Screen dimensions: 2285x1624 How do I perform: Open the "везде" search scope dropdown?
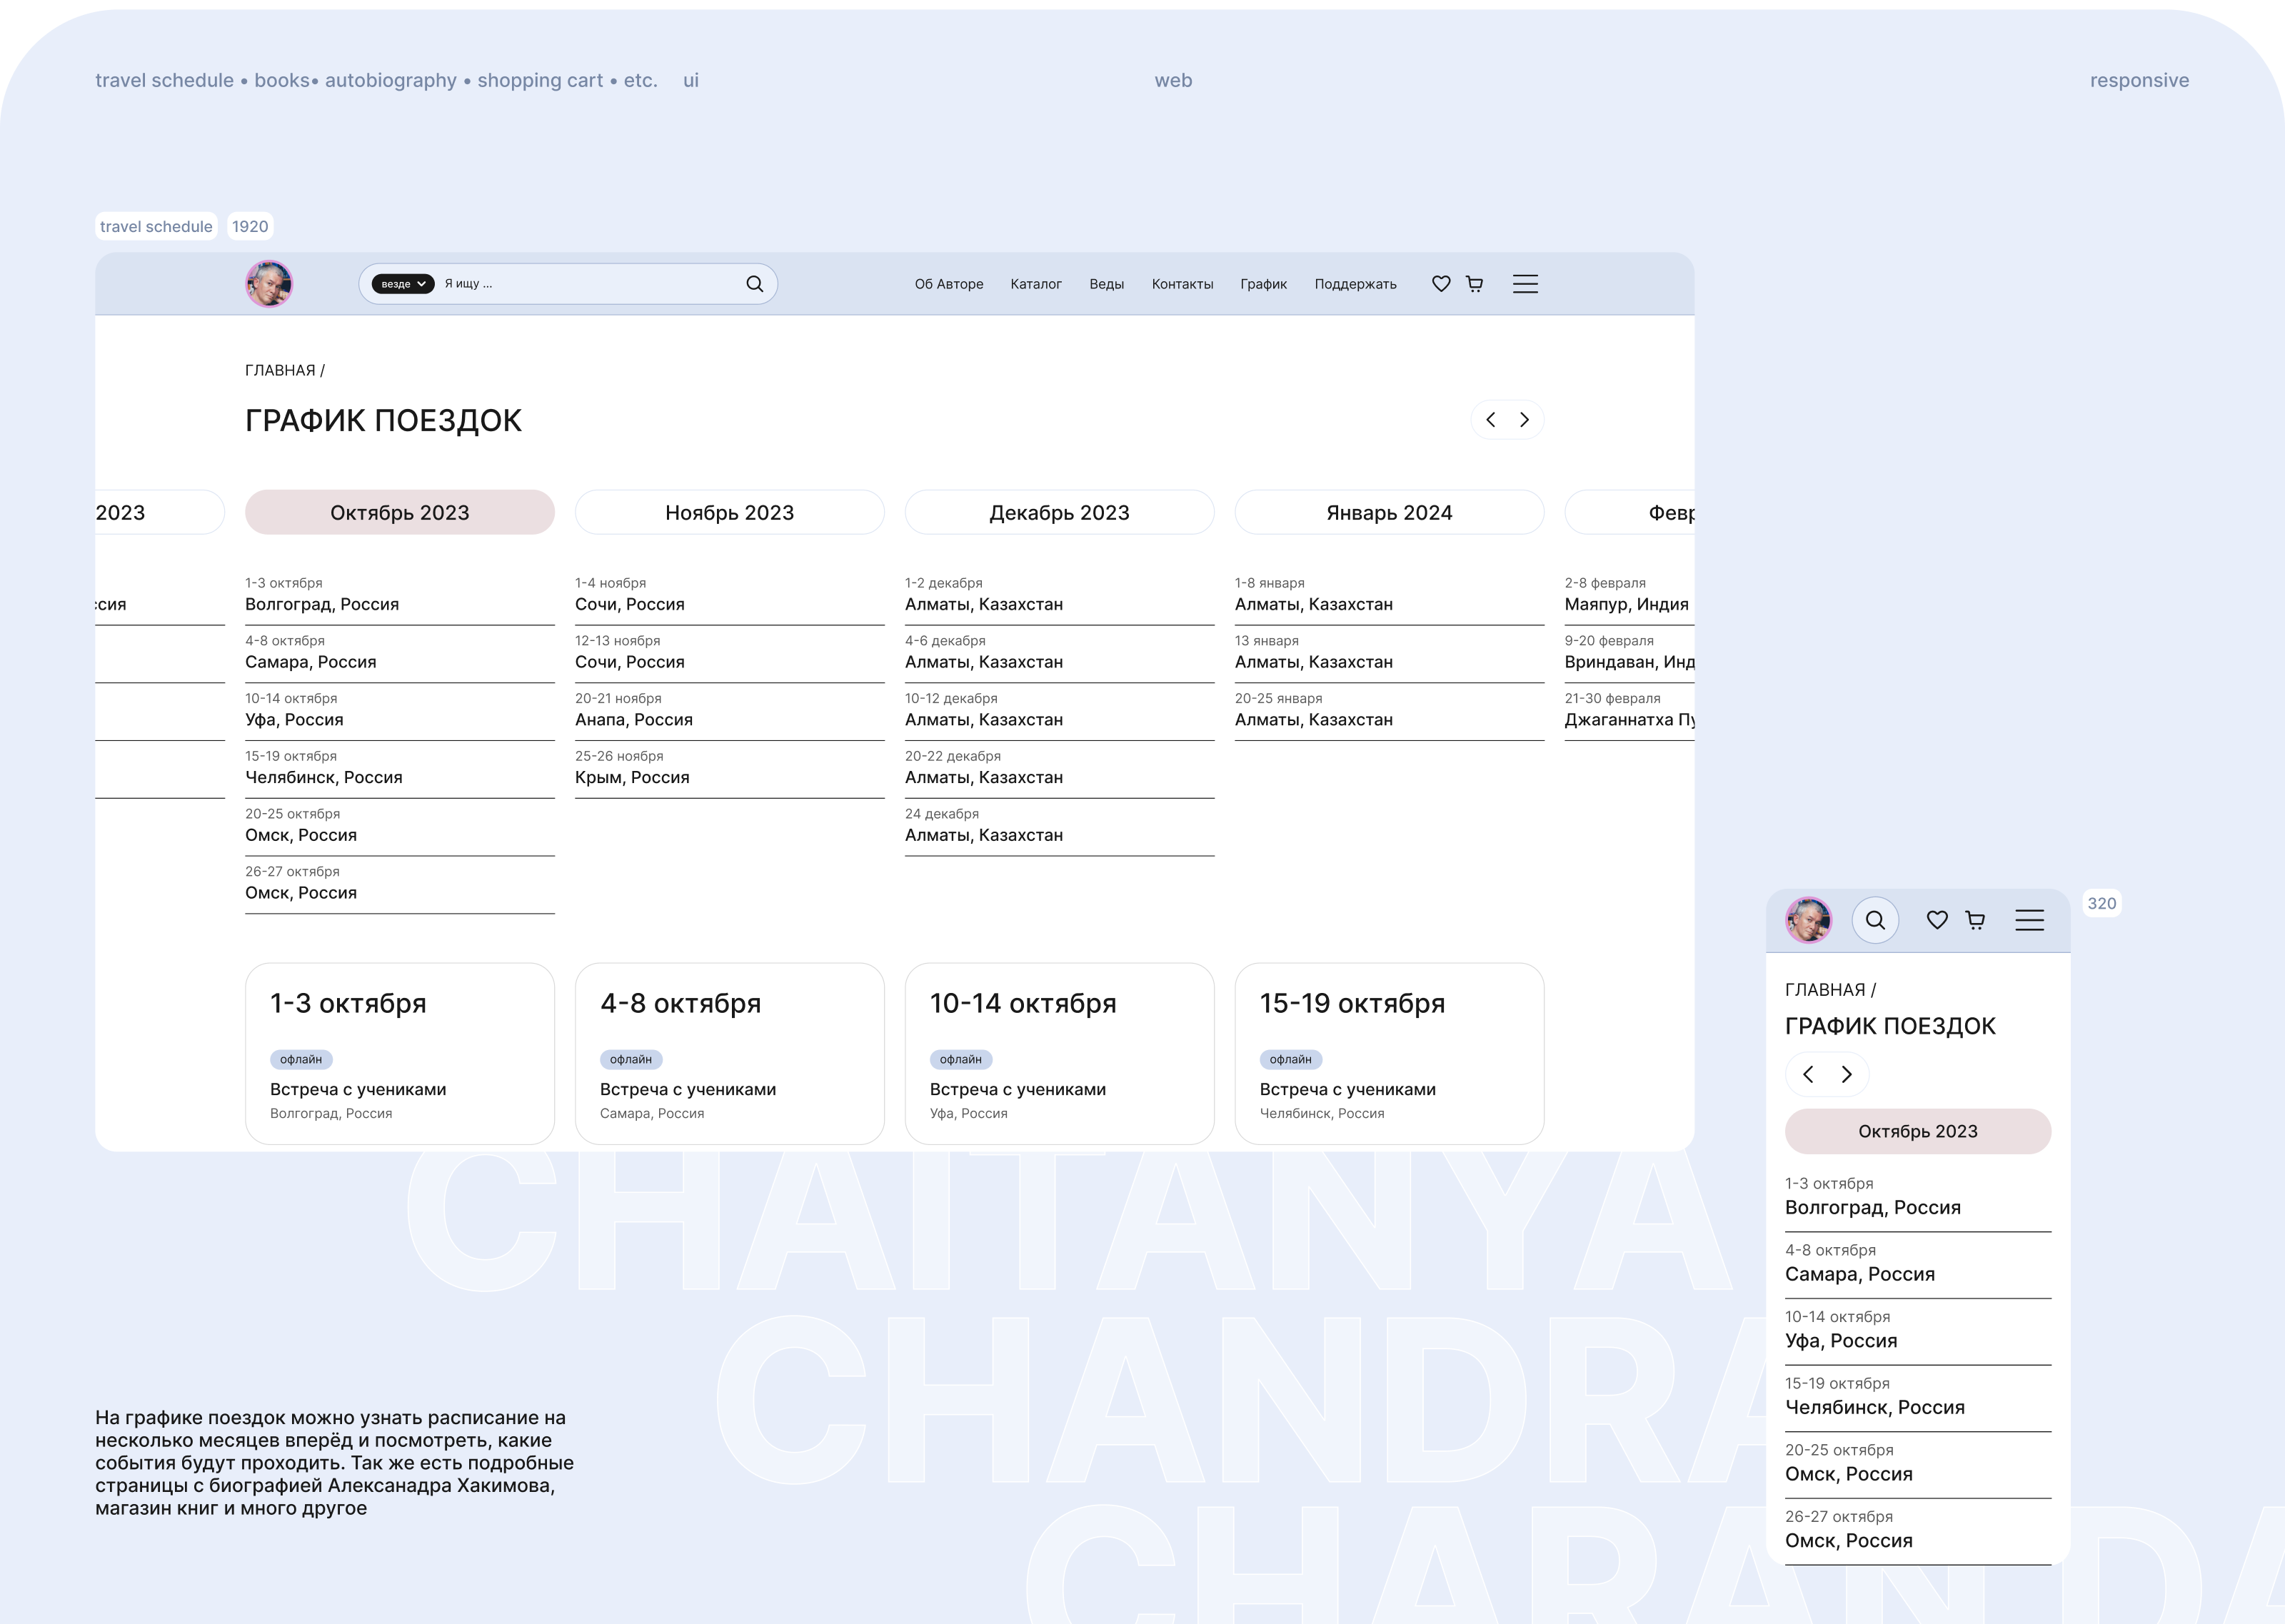(x=403, y=284)
